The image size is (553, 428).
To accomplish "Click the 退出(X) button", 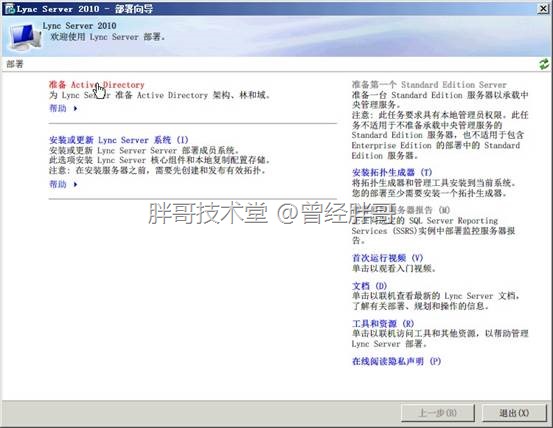I will (x=514, y=413).
